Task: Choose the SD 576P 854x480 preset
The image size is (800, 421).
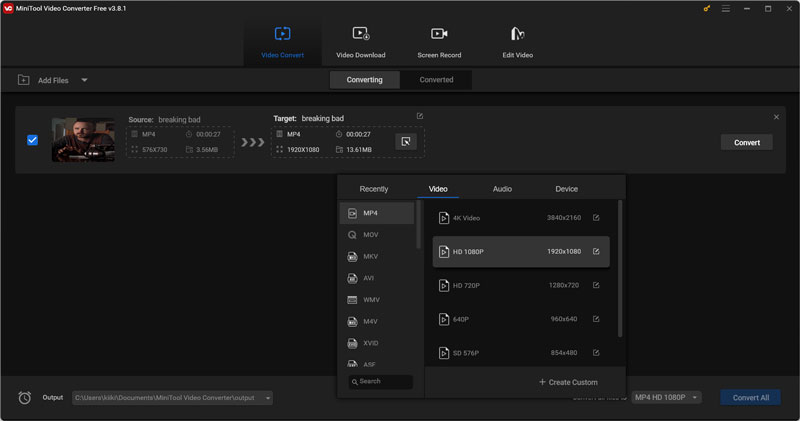Action: coord(521,353)
